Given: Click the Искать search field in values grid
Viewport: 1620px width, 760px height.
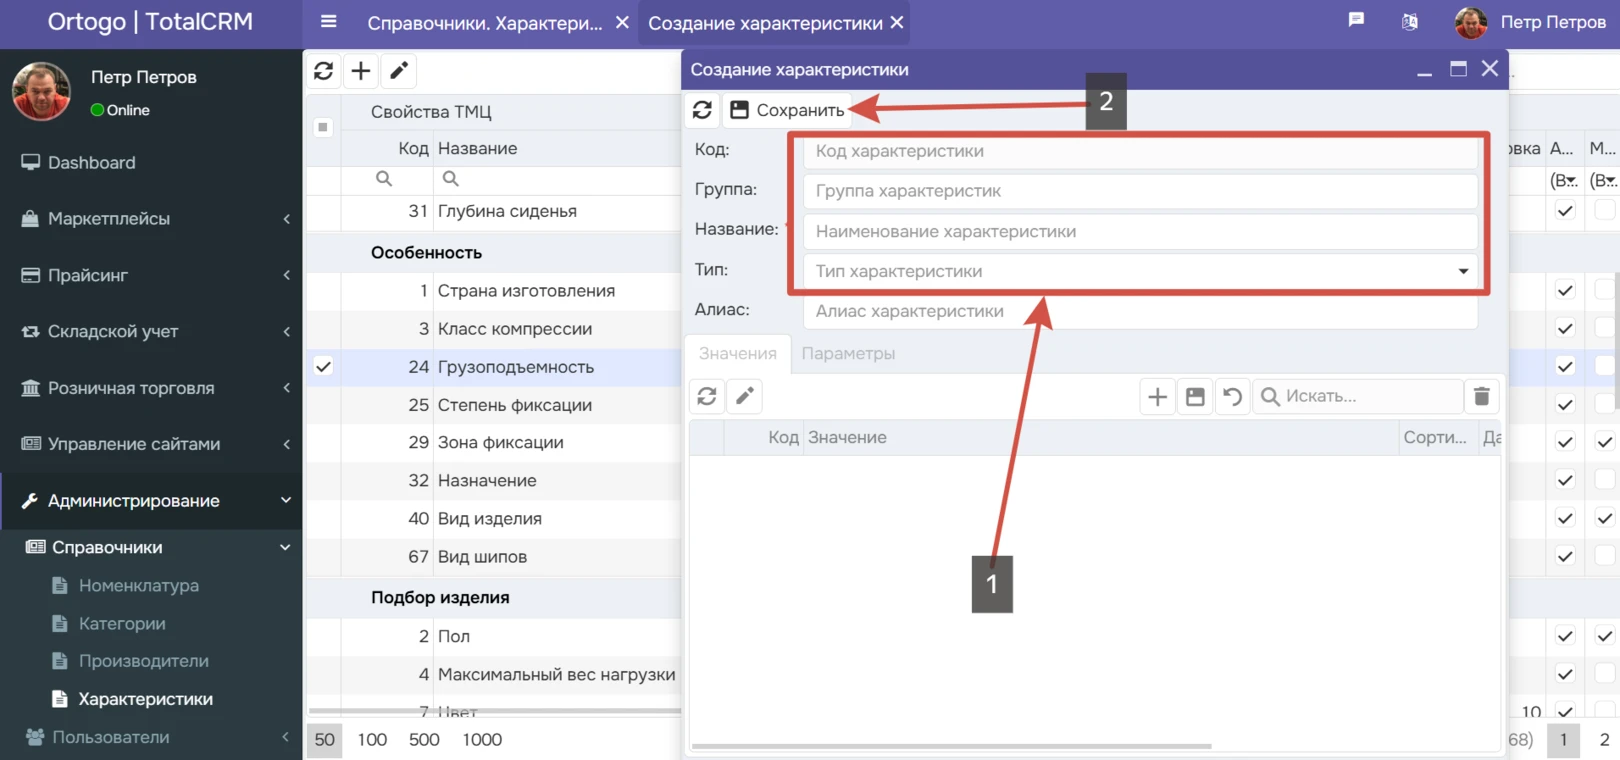Looking at the screenshot, I should [x=1358, y=397].
